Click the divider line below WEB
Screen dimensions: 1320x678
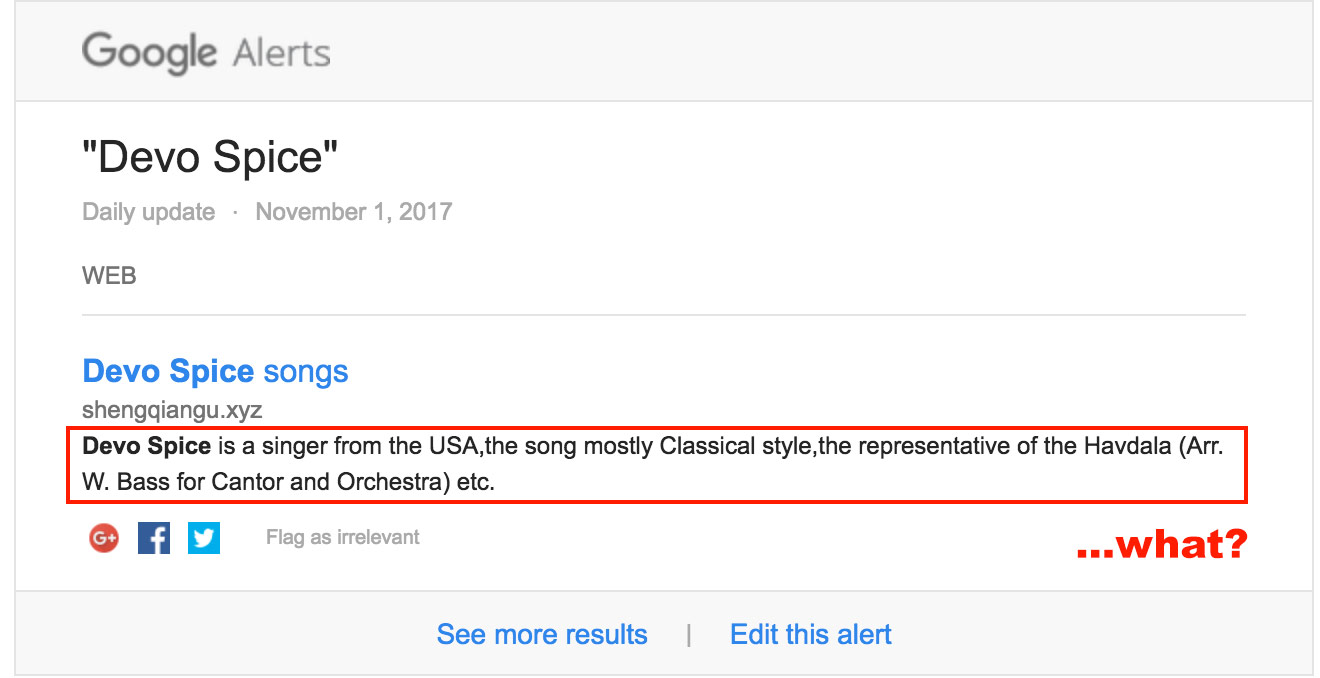(664, 315)
